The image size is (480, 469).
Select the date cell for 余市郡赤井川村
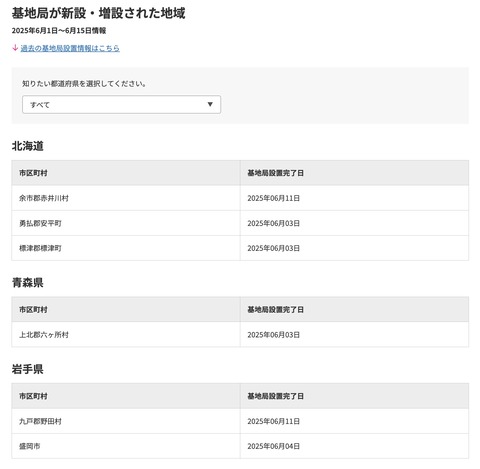point(354,198)
